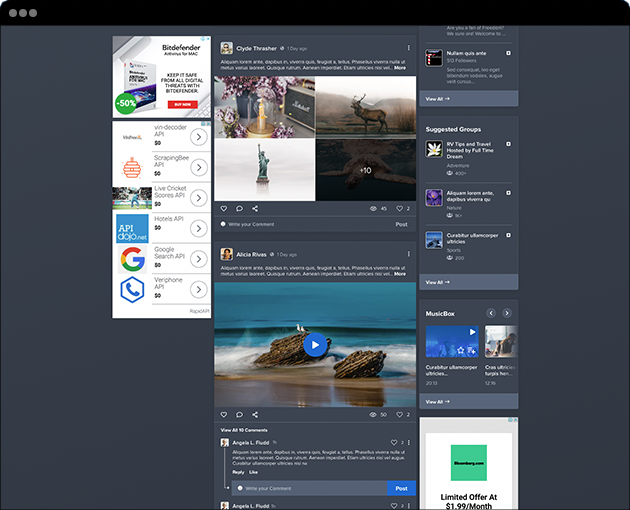Open the candle and flowers photo
The height and width of the screenshot is (510, 630).
click(265, 107)
